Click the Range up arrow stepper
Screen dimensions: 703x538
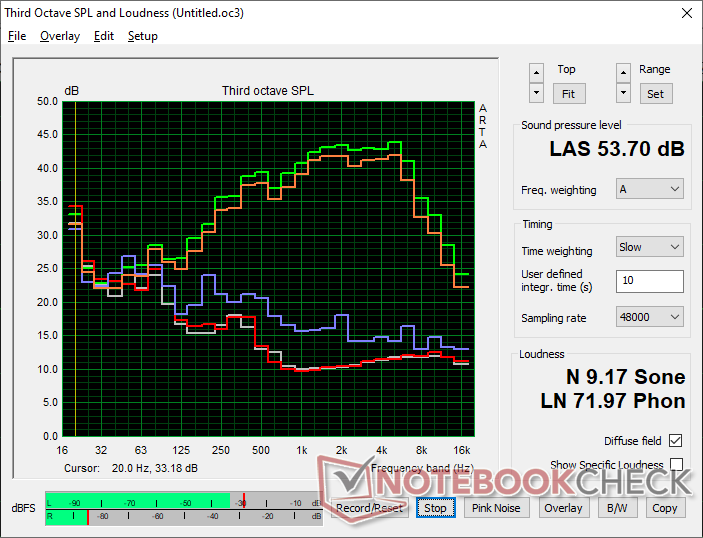click(624, 72)
